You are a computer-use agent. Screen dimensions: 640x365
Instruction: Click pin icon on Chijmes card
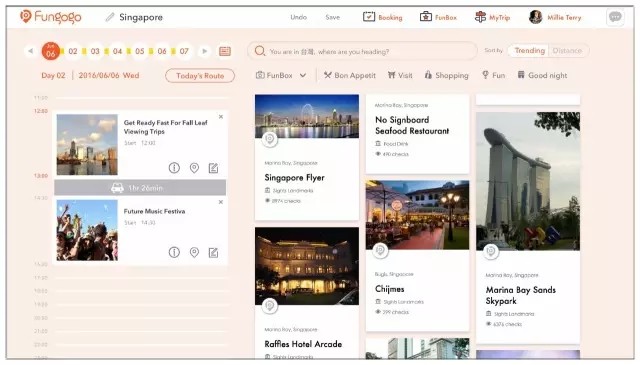click(380, 250)
